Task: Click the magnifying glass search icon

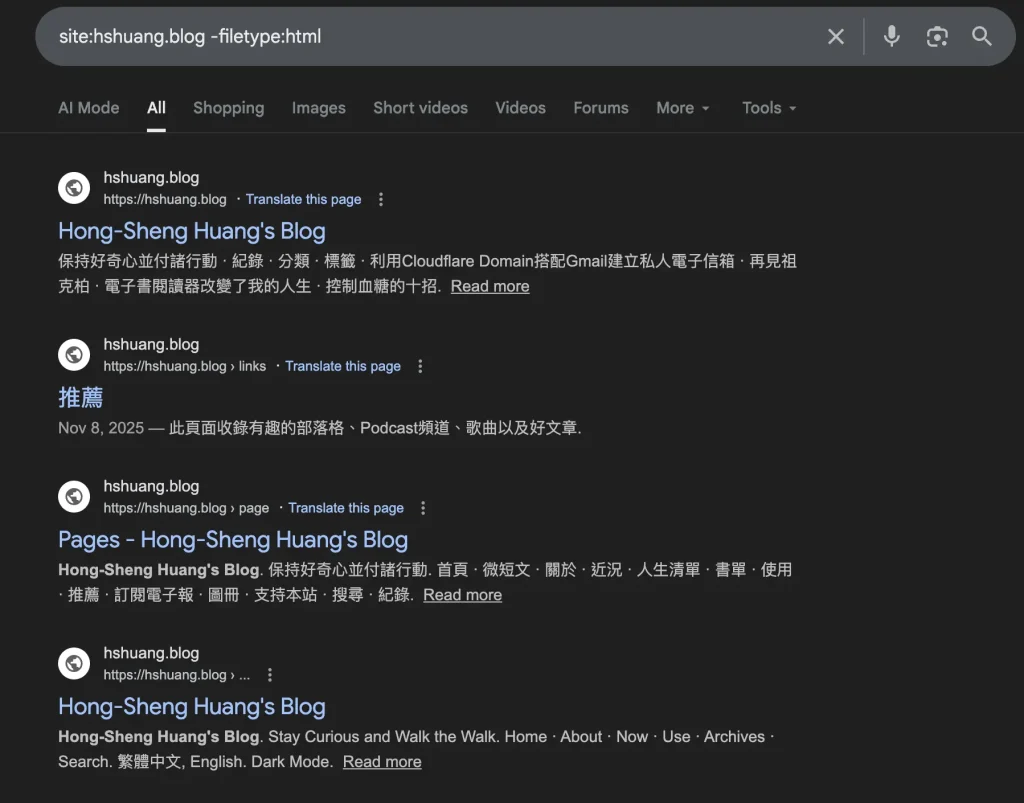Action: tap(982, 37)
